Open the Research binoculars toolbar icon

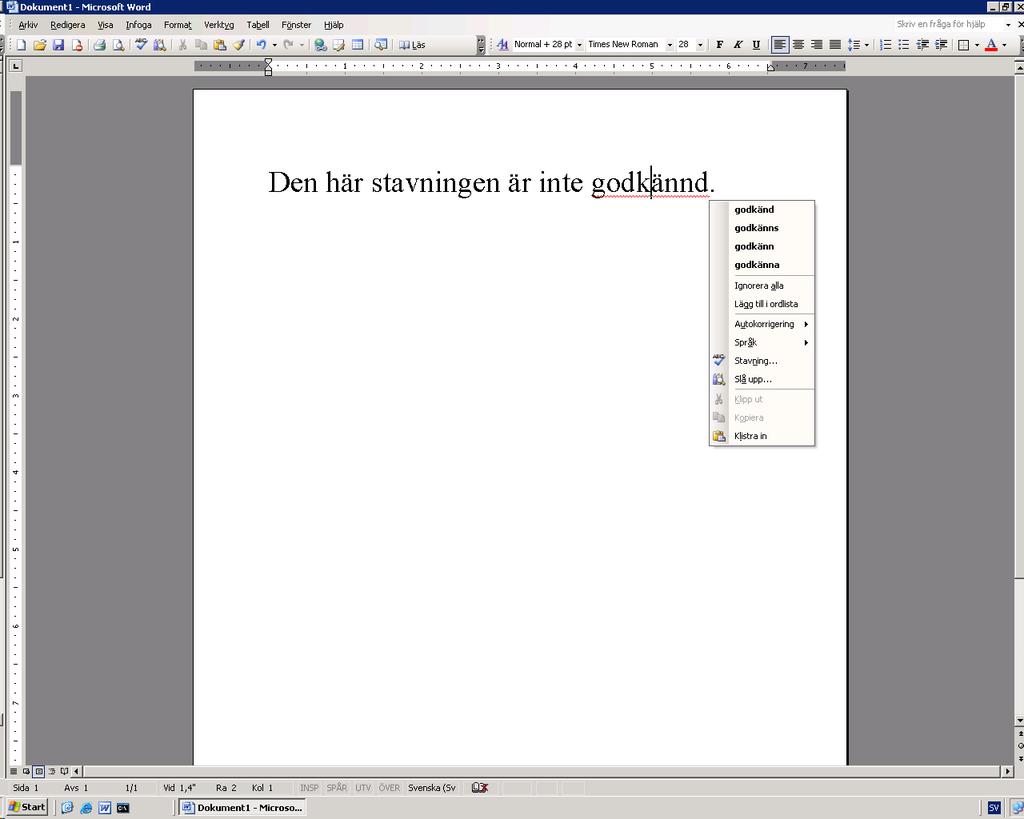point(159,45)
